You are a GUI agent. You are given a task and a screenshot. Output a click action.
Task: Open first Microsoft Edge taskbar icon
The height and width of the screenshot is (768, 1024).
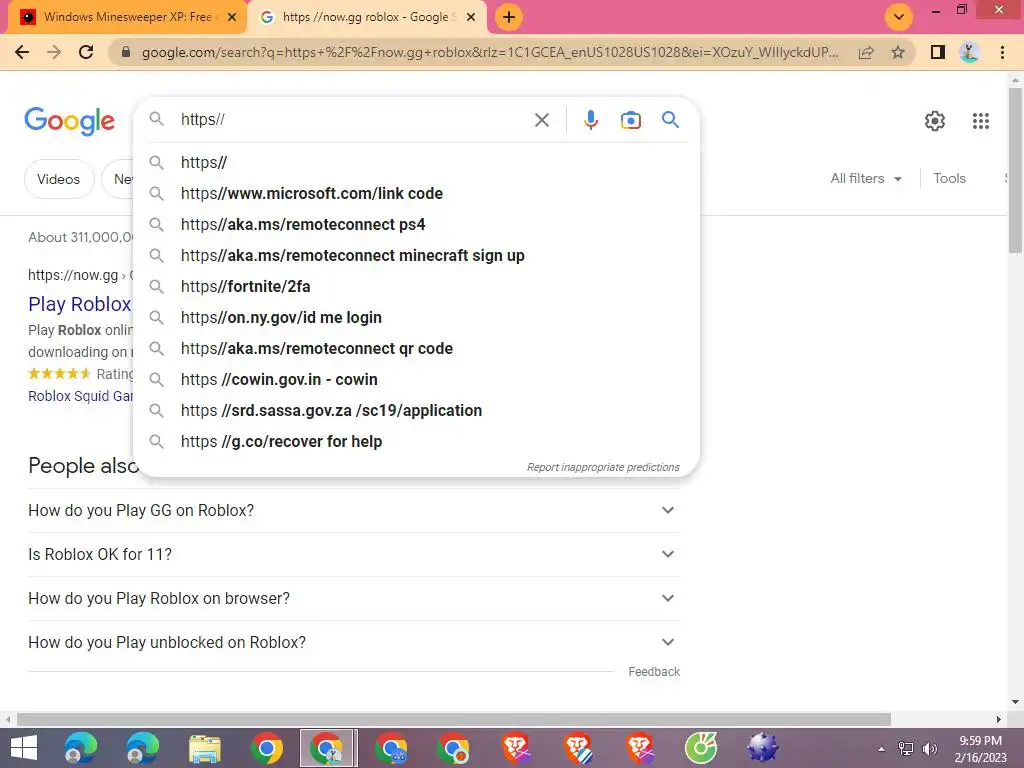pyautogui.click(x=80, y=748)
